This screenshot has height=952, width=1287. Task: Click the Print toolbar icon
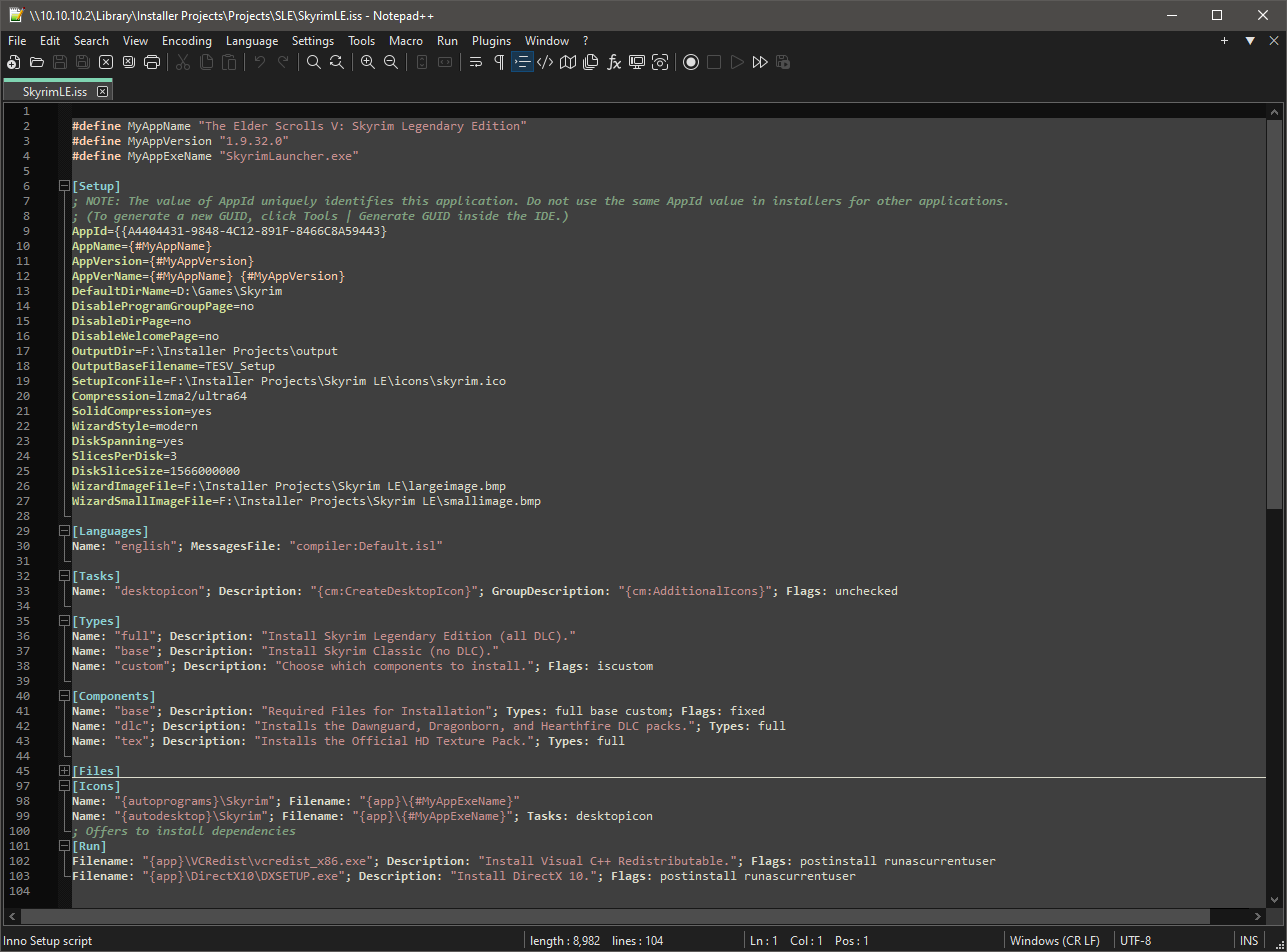[152, 62]
